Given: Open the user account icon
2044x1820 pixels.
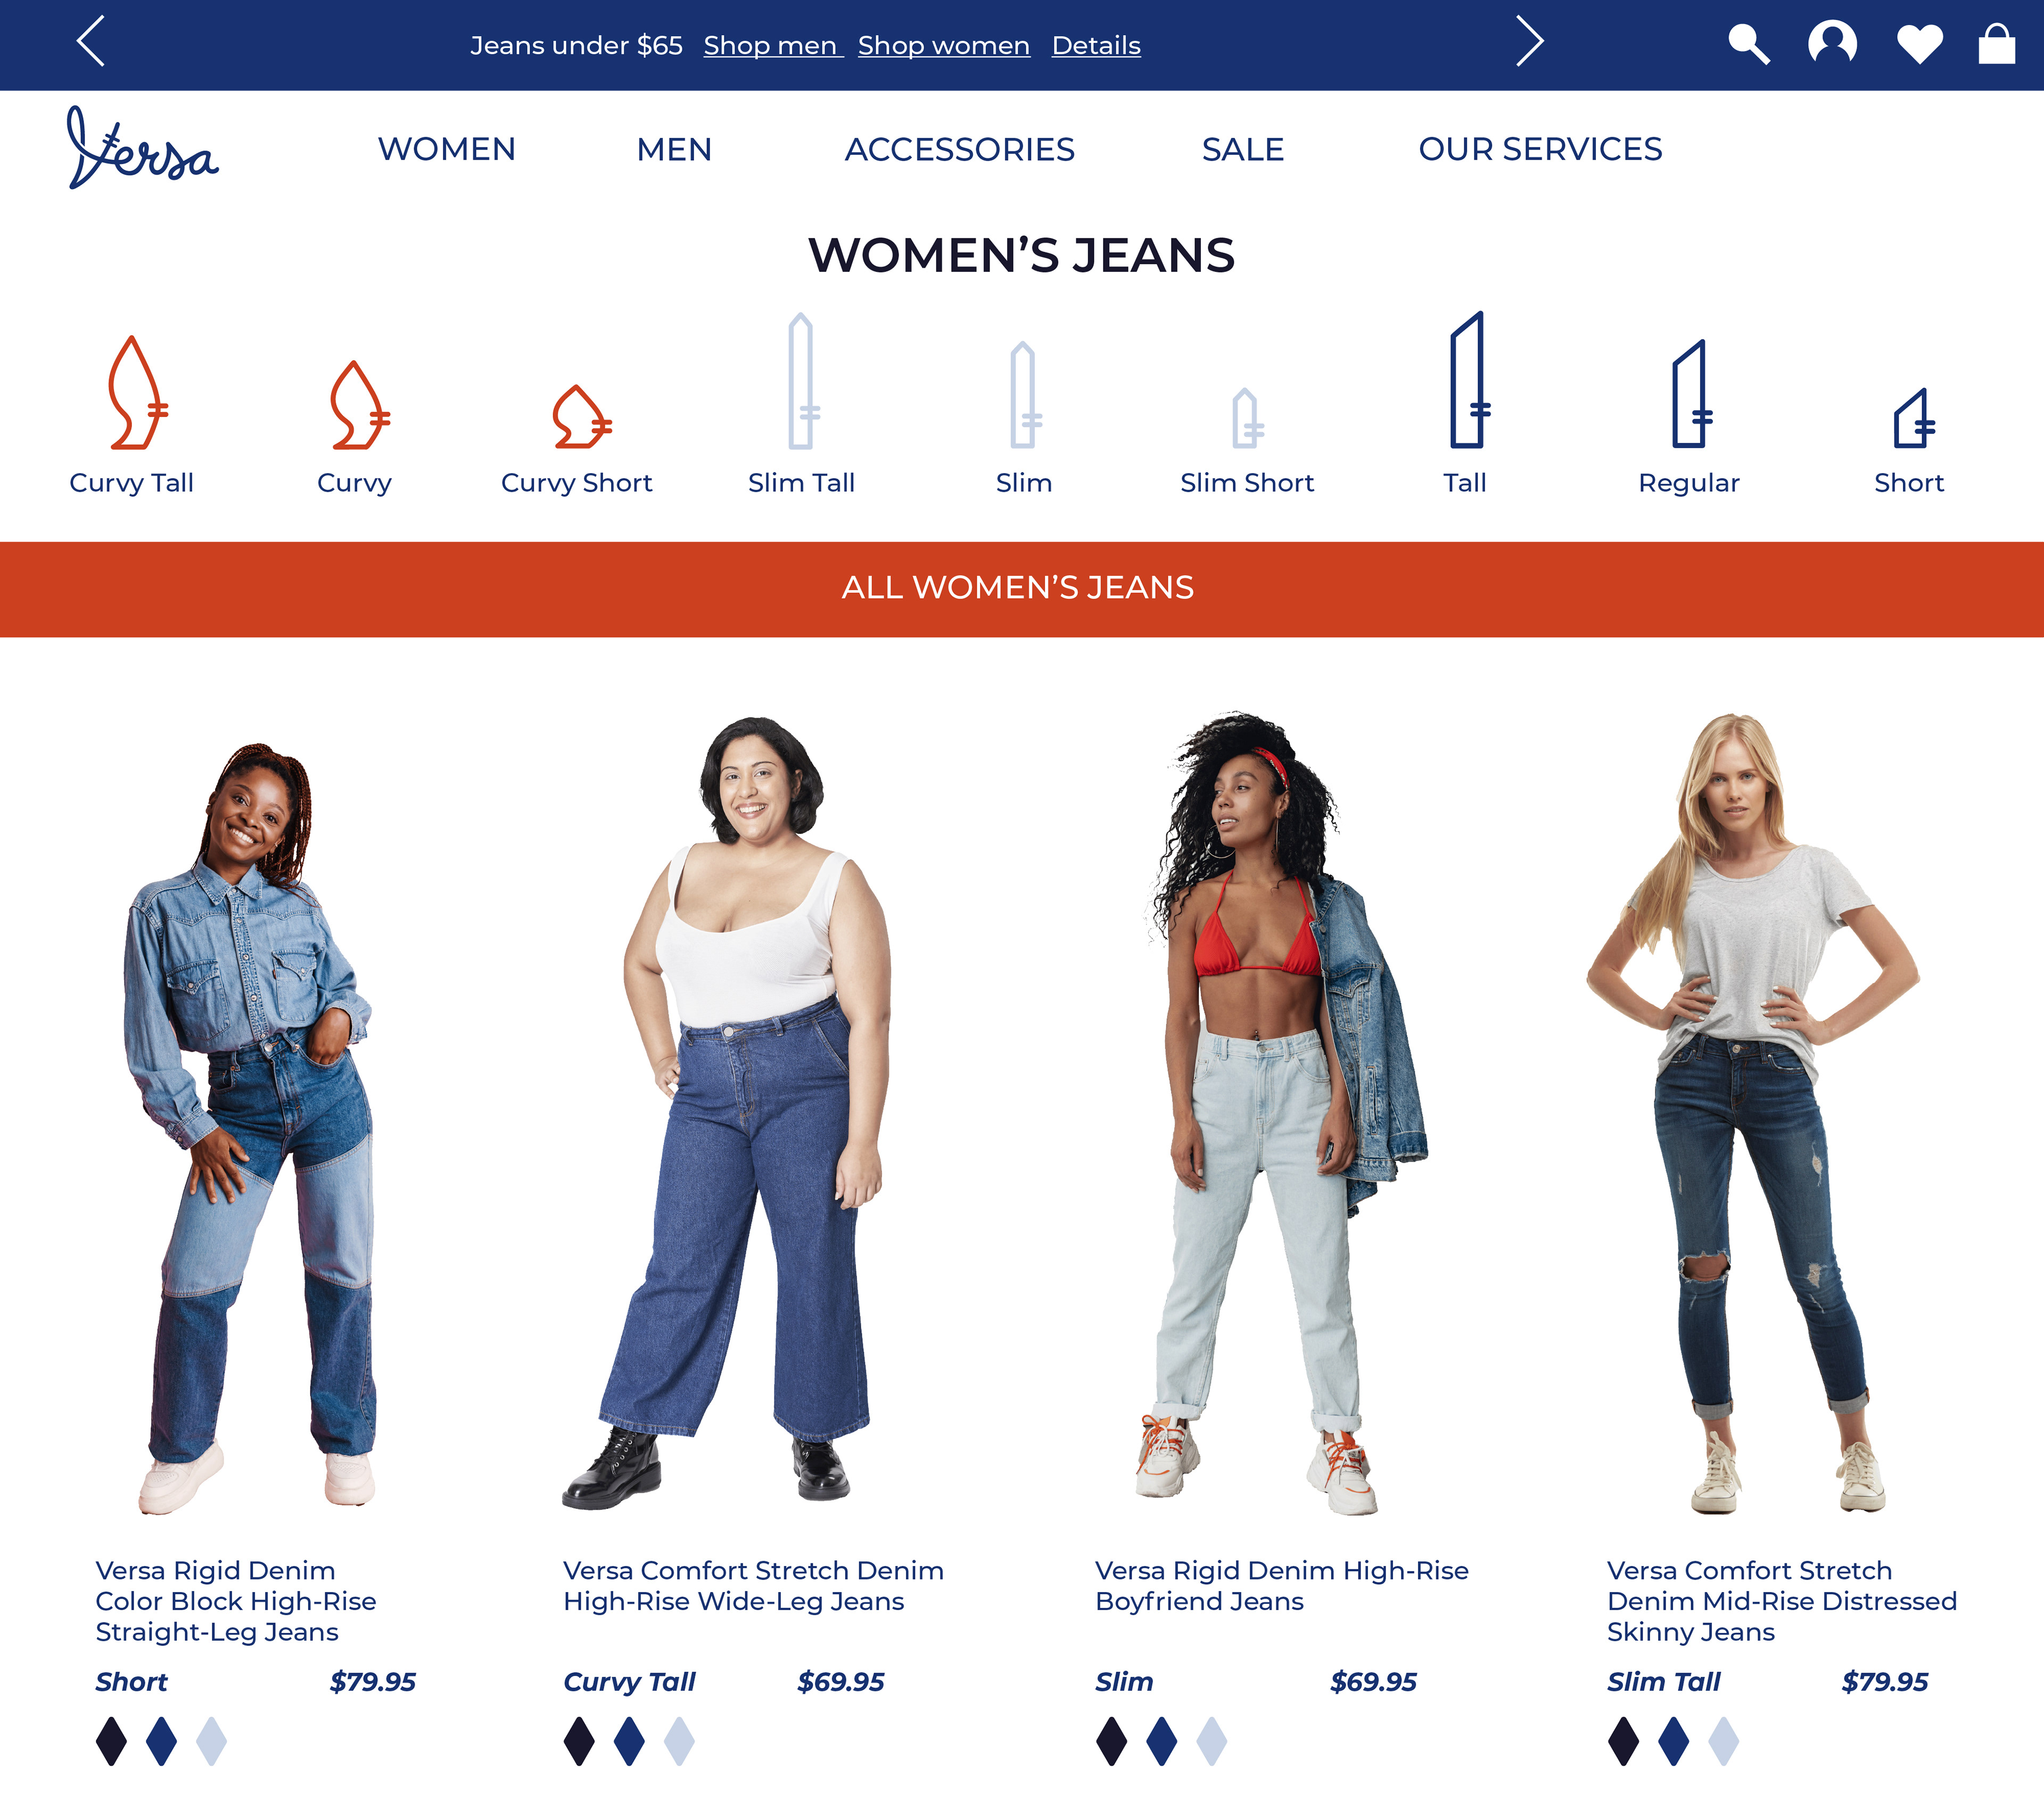Looking at the screenshot, I should [1832, 44].
